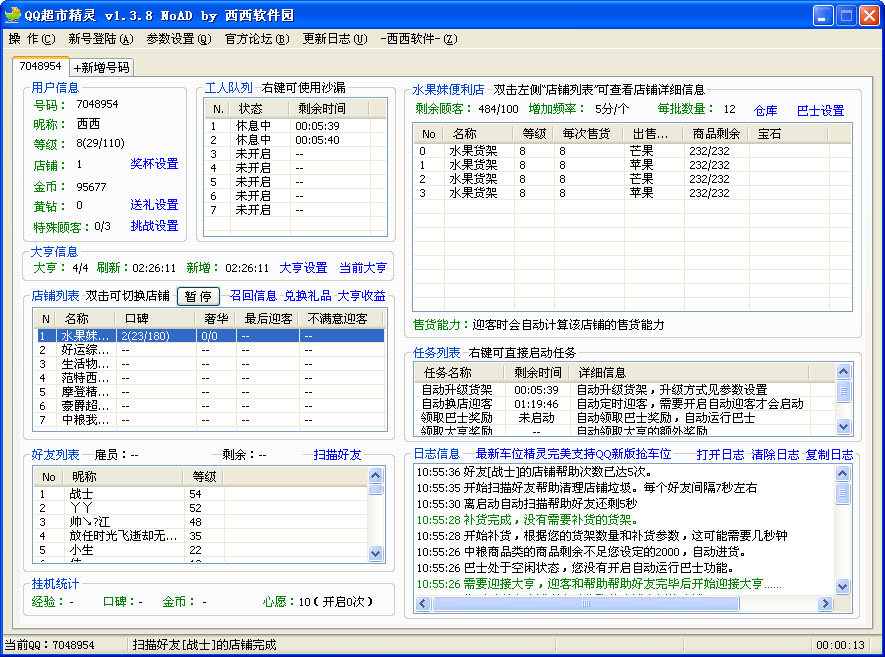Click the QQ超市精灵 title bar app icon
This screenshot has height=657, width=885.
(x=13, y=15)
